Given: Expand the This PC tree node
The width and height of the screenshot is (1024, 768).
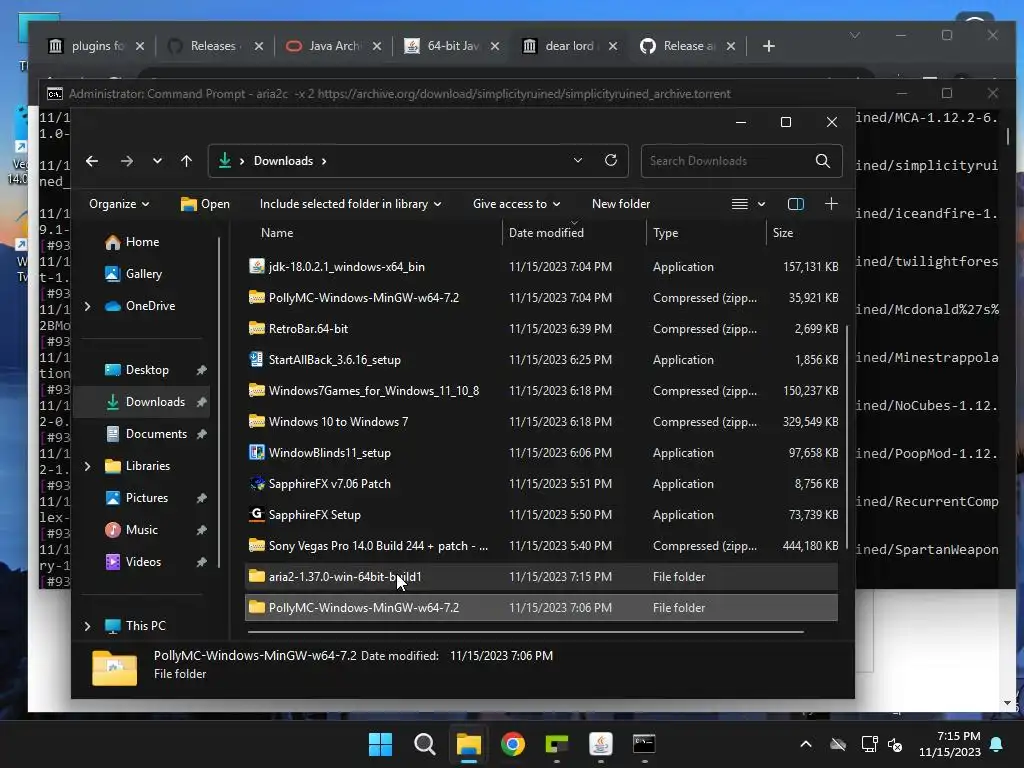Looking at the screenshot, I should (88, 626).
